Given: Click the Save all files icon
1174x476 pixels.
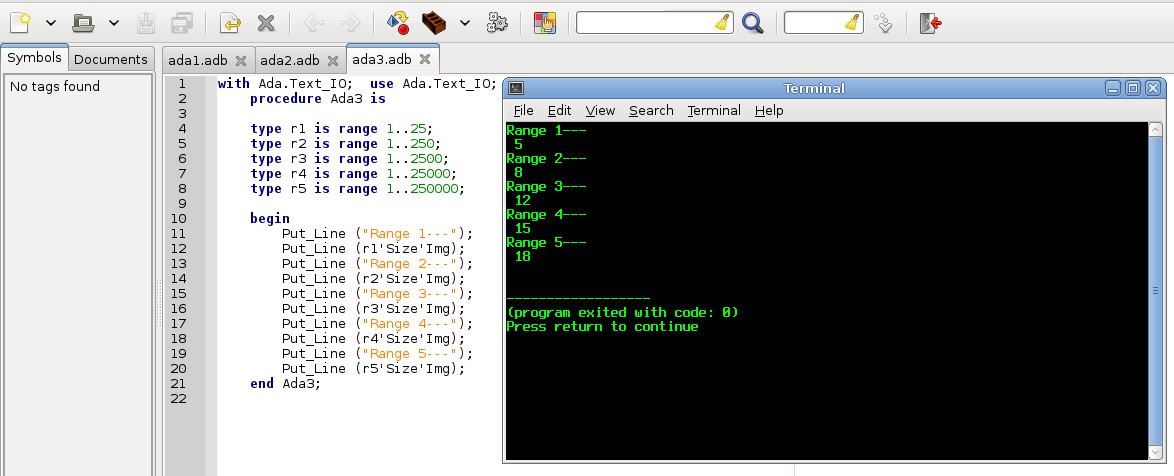Looking at the screenshot, I should [182, 22].
